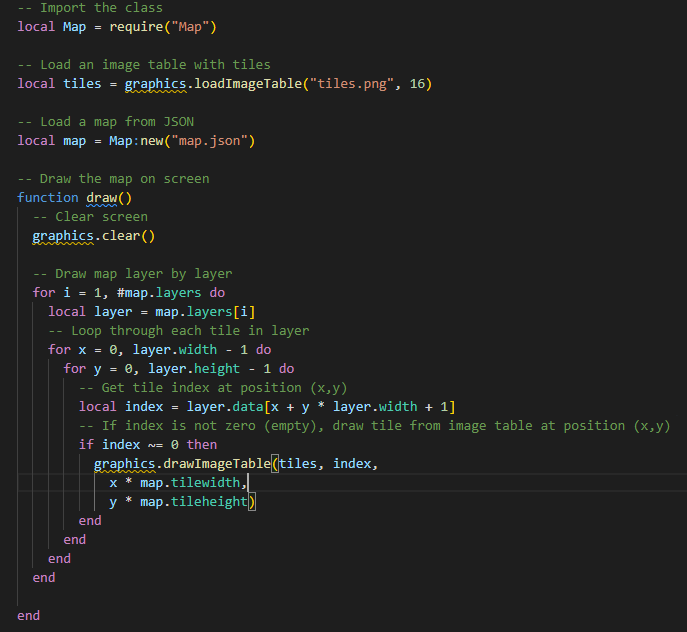Click the loadImageTable function name

248,84
